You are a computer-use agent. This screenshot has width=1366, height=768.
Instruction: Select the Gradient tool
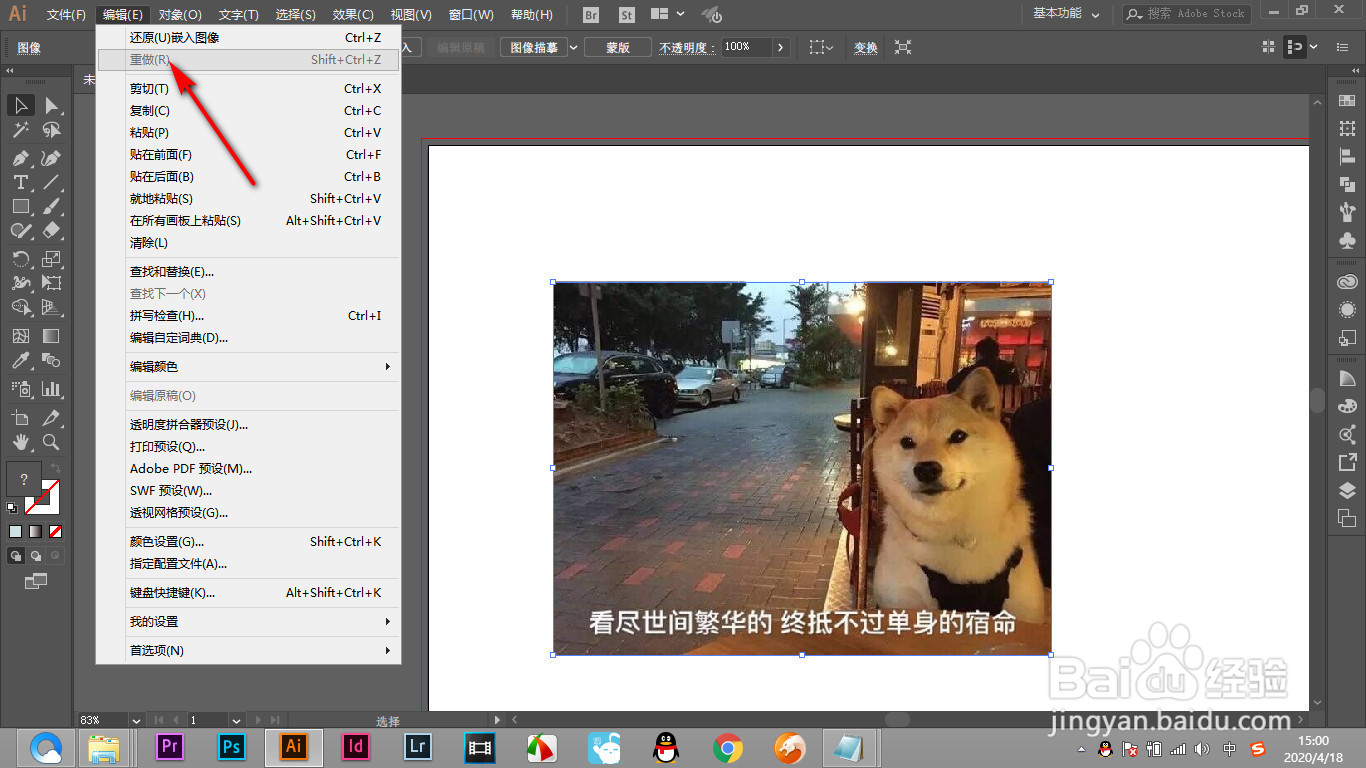point(51,336)
